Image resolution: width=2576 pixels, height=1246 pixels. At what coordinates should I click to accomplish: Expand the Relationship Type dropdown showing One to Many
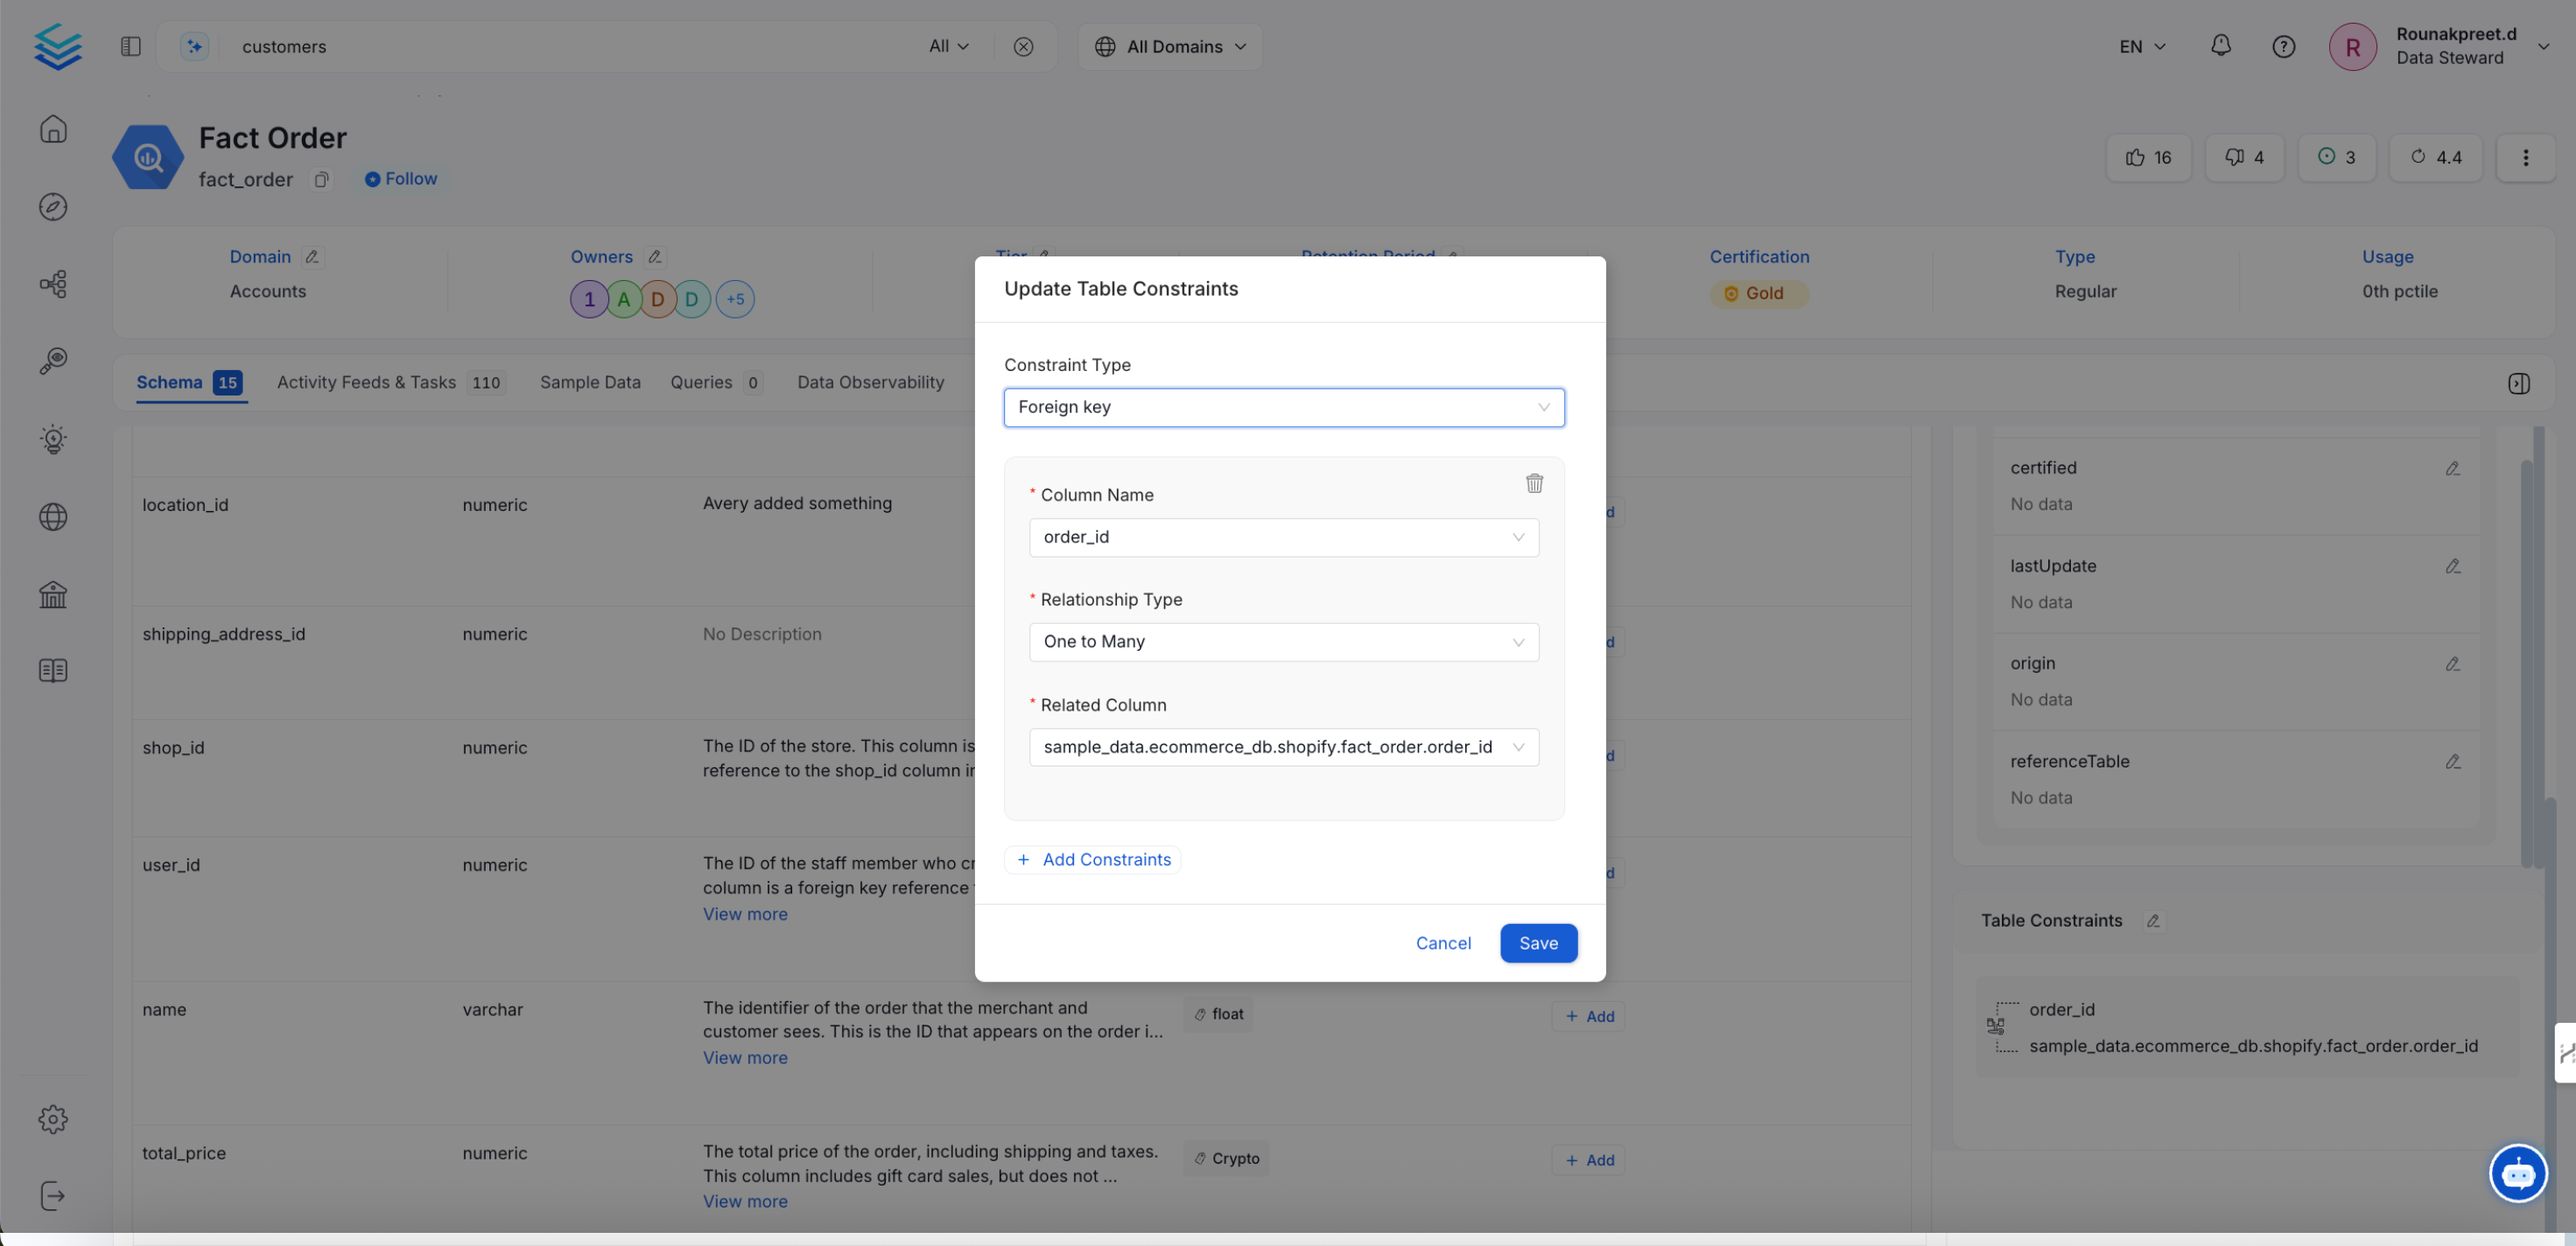(x=1284, y=641)
